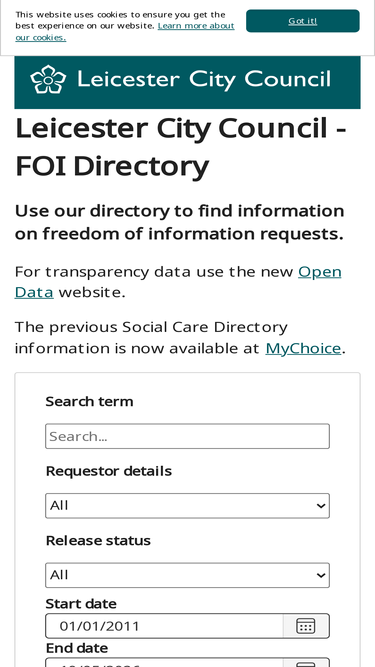Click the Start date label
Viewport: 375px width, 667px height.
coord(81,604)
